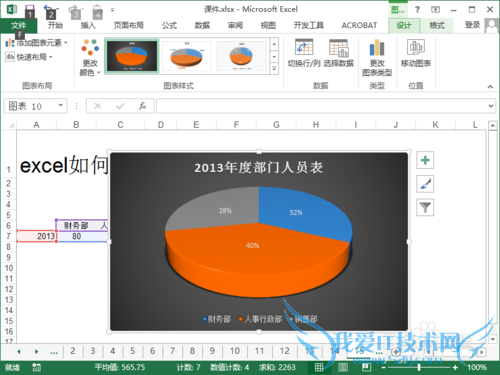Open sheet tab 10

[235, 351]
